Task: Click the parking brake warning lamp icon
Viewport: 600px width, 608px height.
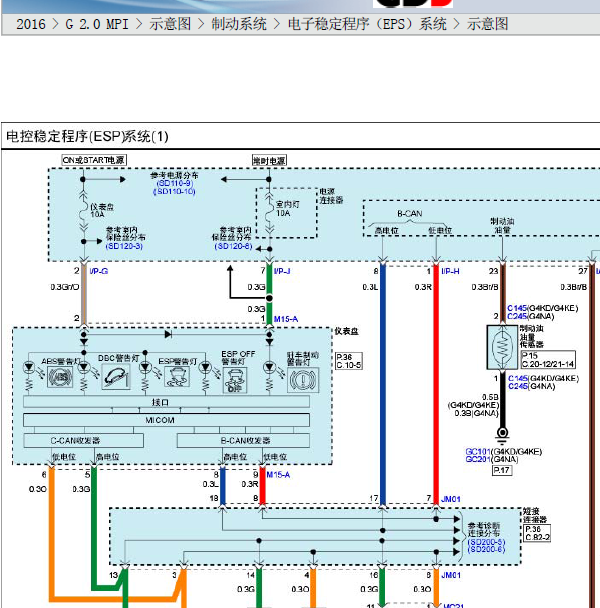Action: click(303, 380)
